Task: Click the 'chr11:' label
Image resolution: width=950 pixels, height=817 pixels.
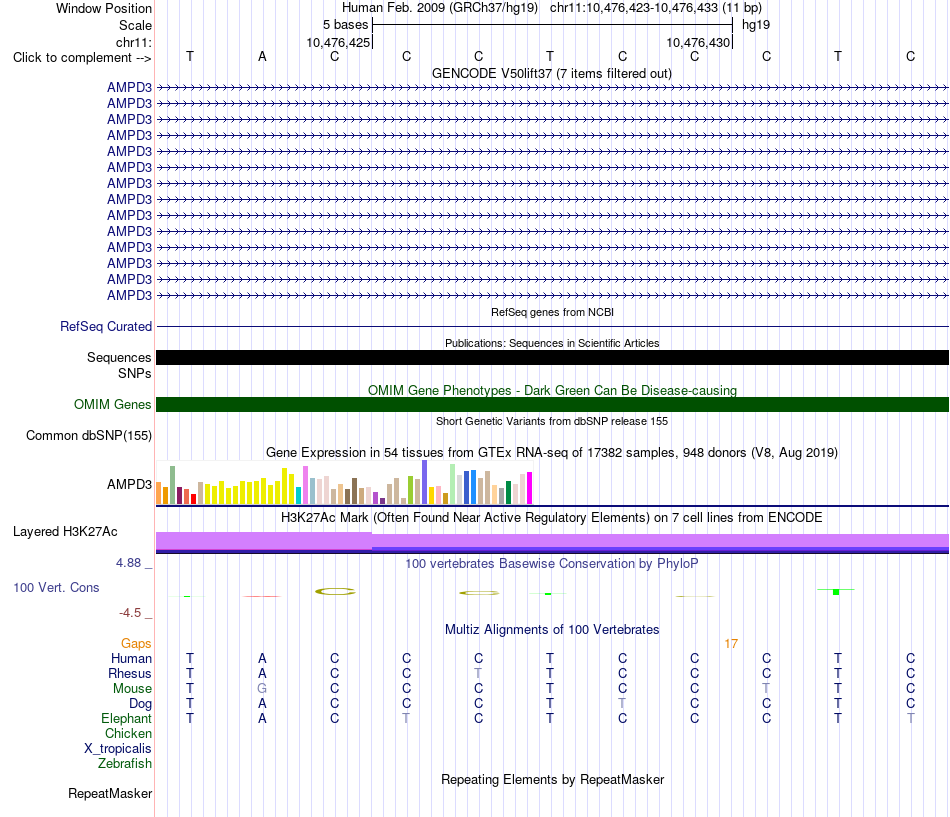Action: click(133, 42)
